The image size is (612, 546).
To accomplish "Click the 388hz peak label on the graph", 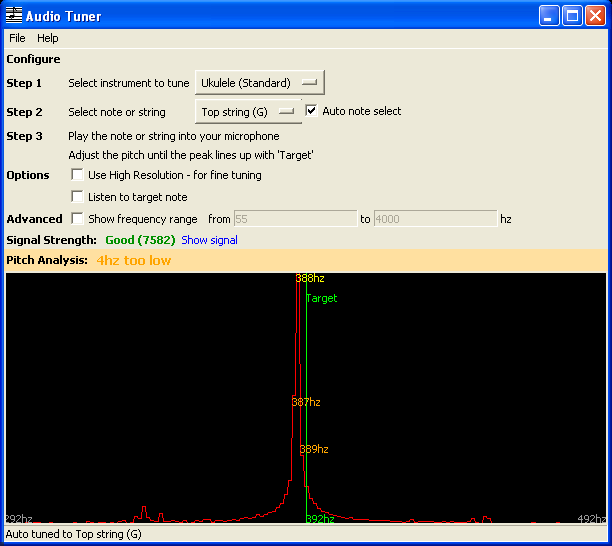I will tap(310, 278).
